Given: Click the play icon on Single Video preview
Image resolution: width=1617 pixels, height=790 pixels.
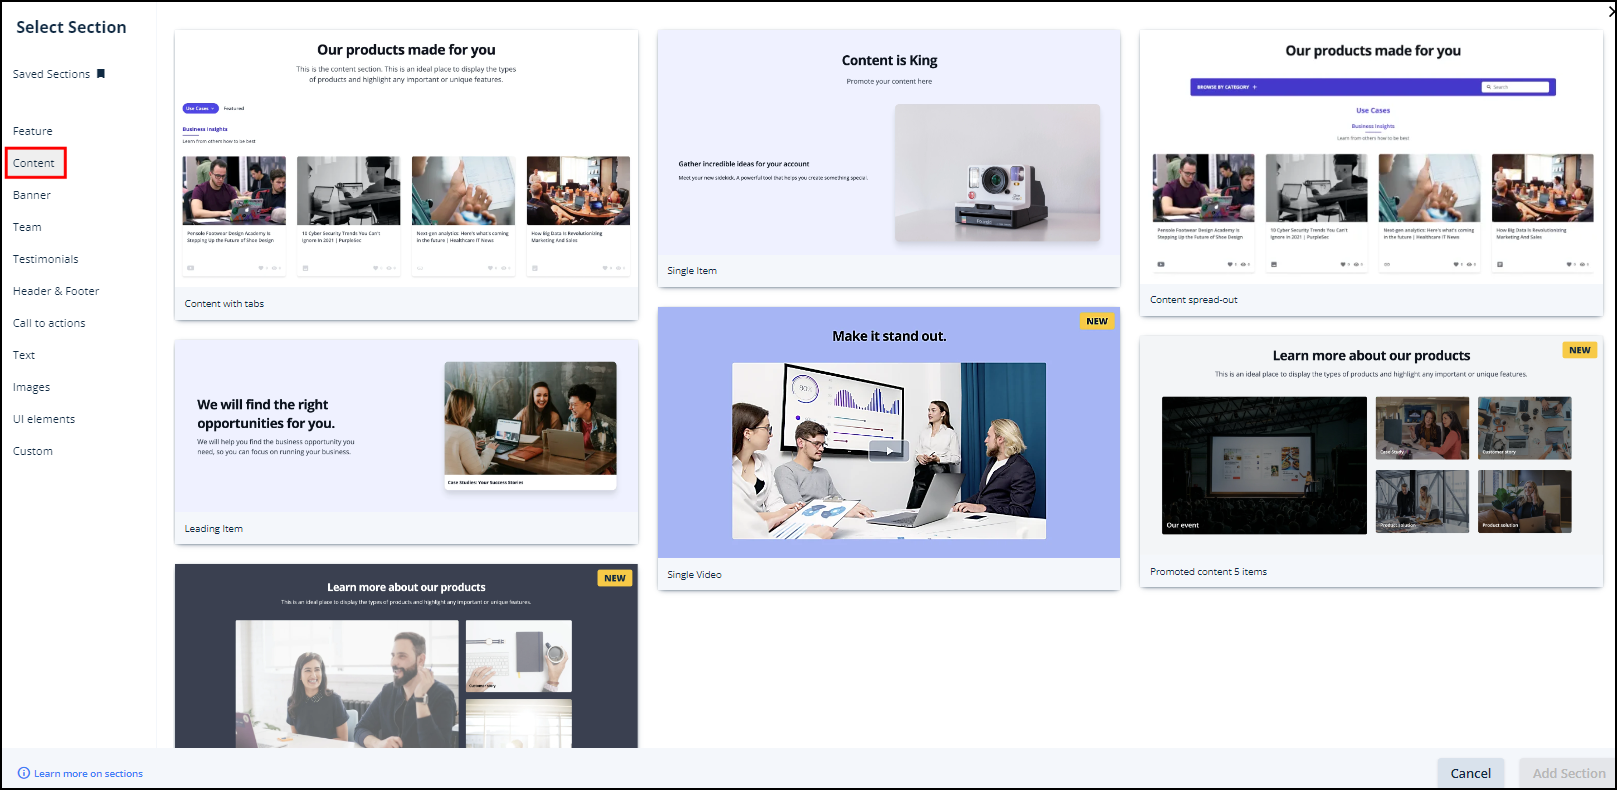Looking at the screenshot, I should 888,450.
